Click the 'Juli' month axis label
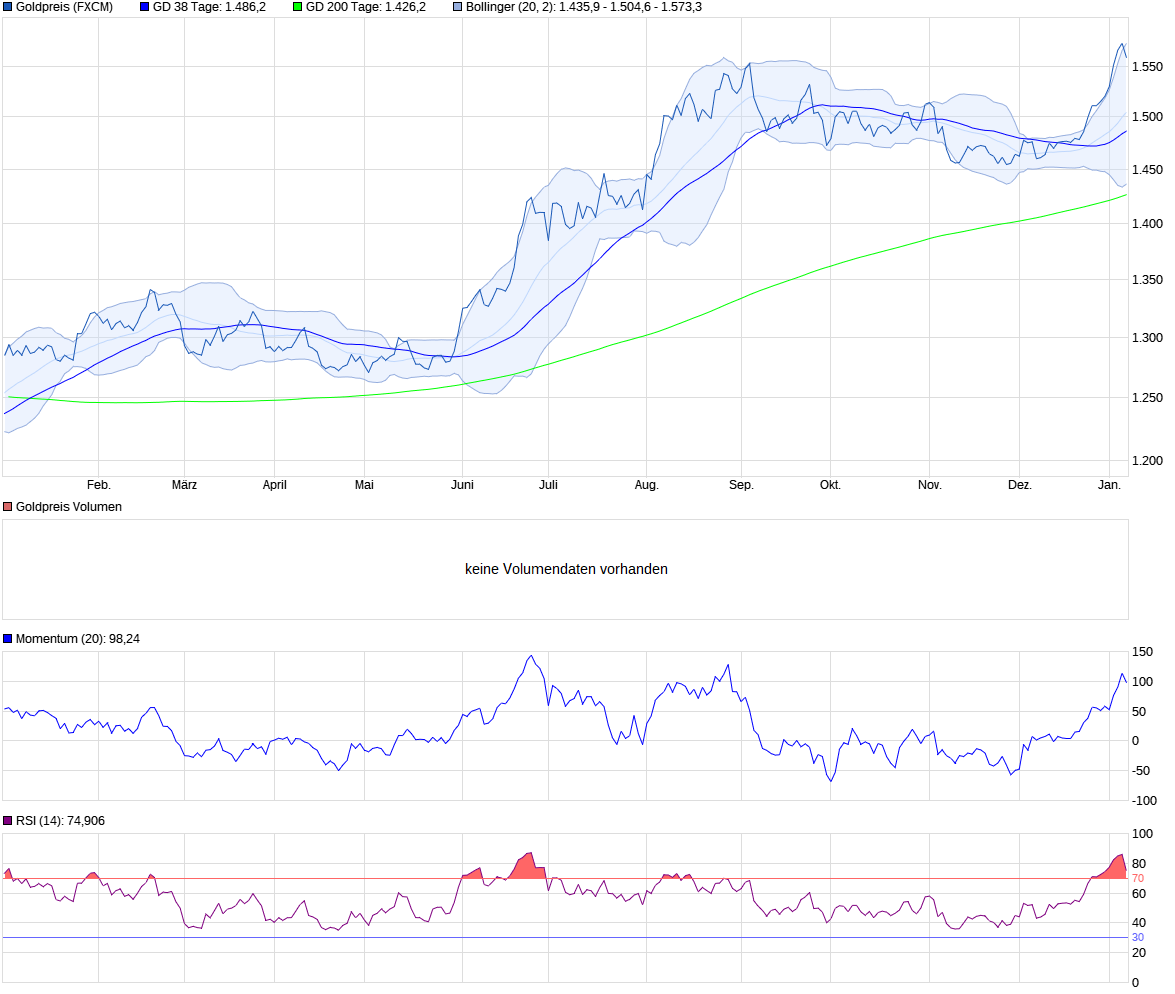 coord(549,485)
